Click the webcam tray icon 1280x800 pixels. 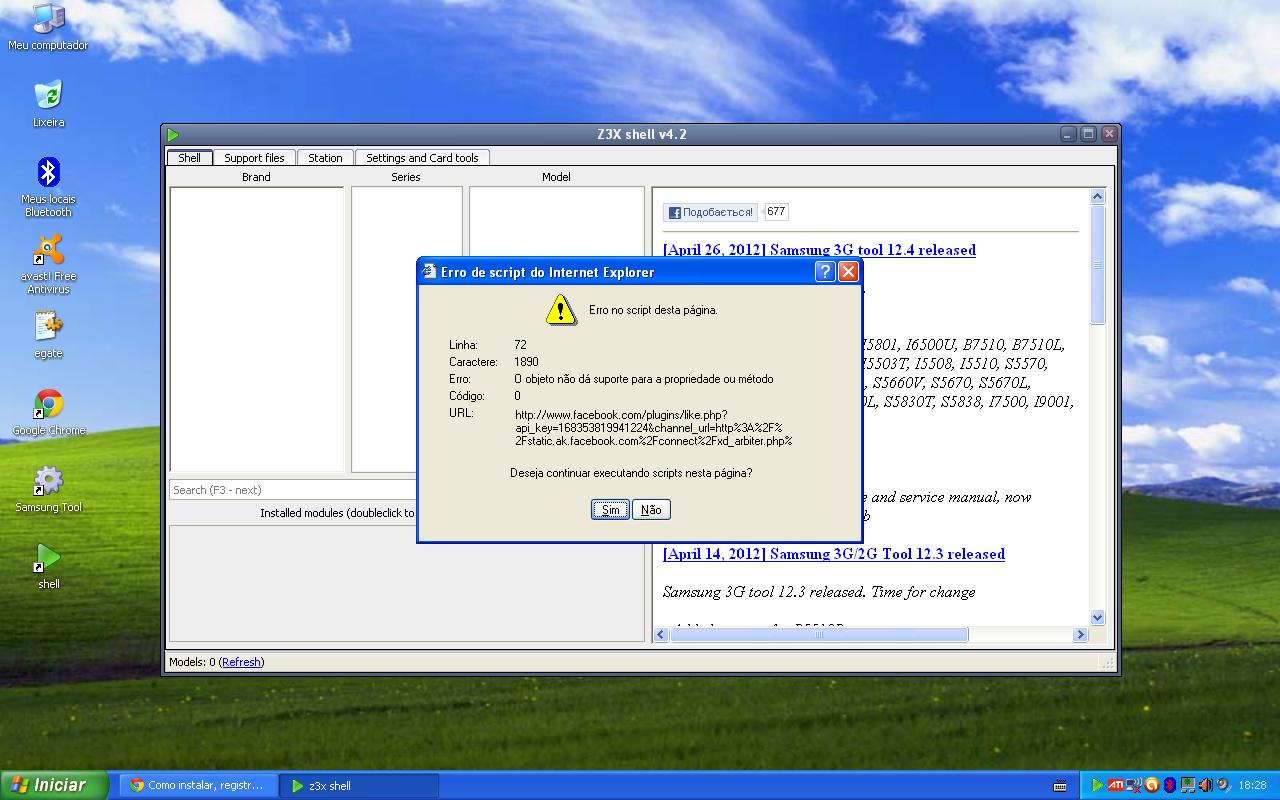(x=1222, y=786)
